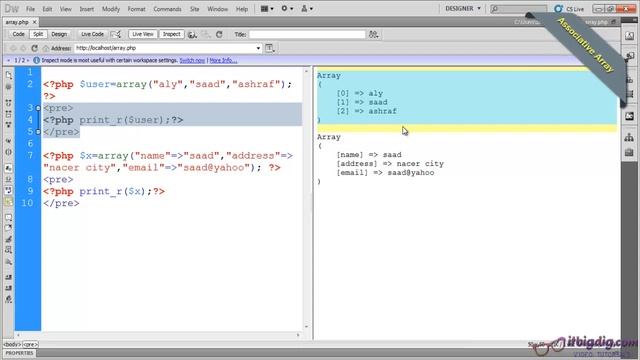Image resolution: width=640 pixels, height=360 pixels.
Task: Click the Outdent Code icon
Action: pyautogui.click(x=9, y=288)
